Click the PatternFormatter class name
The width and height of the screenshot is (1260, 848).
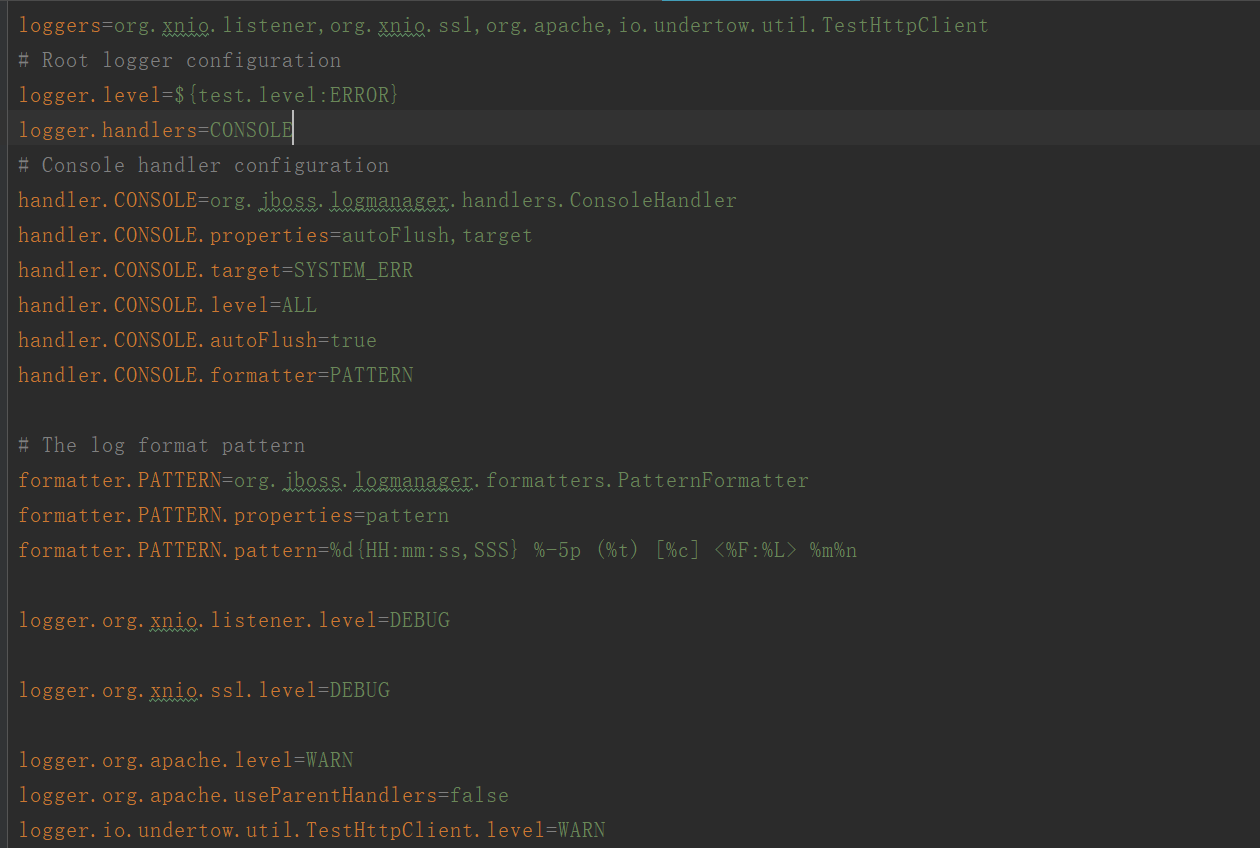coord(713,480)
